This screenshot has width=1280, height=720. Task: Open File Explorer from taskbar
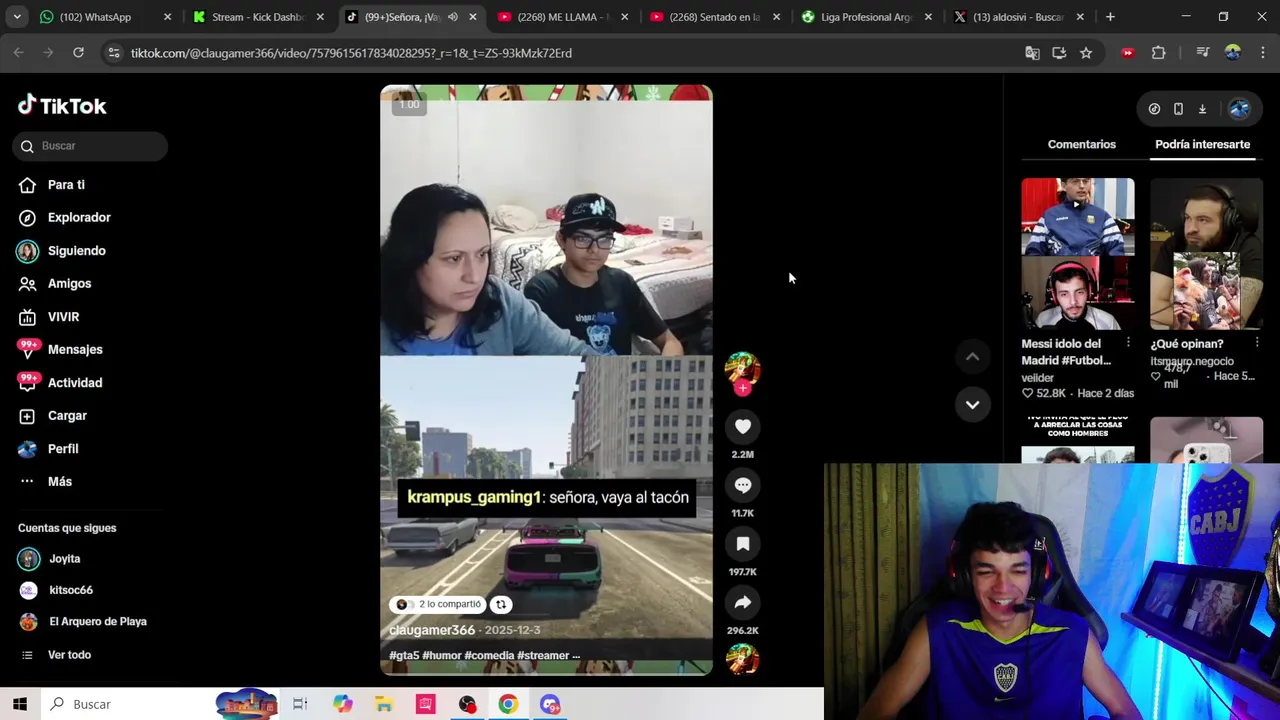pos(384,704)
